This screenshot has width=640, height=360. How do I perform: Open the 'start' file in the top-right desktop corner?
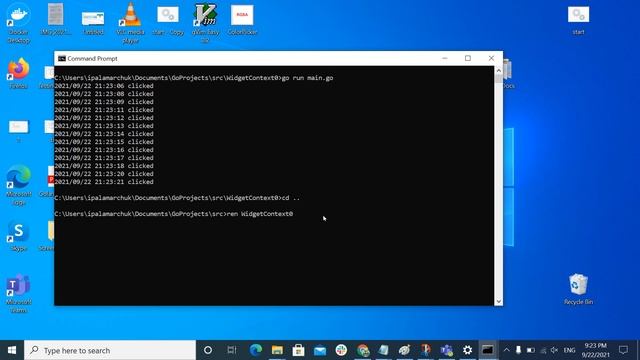point(578,20)
